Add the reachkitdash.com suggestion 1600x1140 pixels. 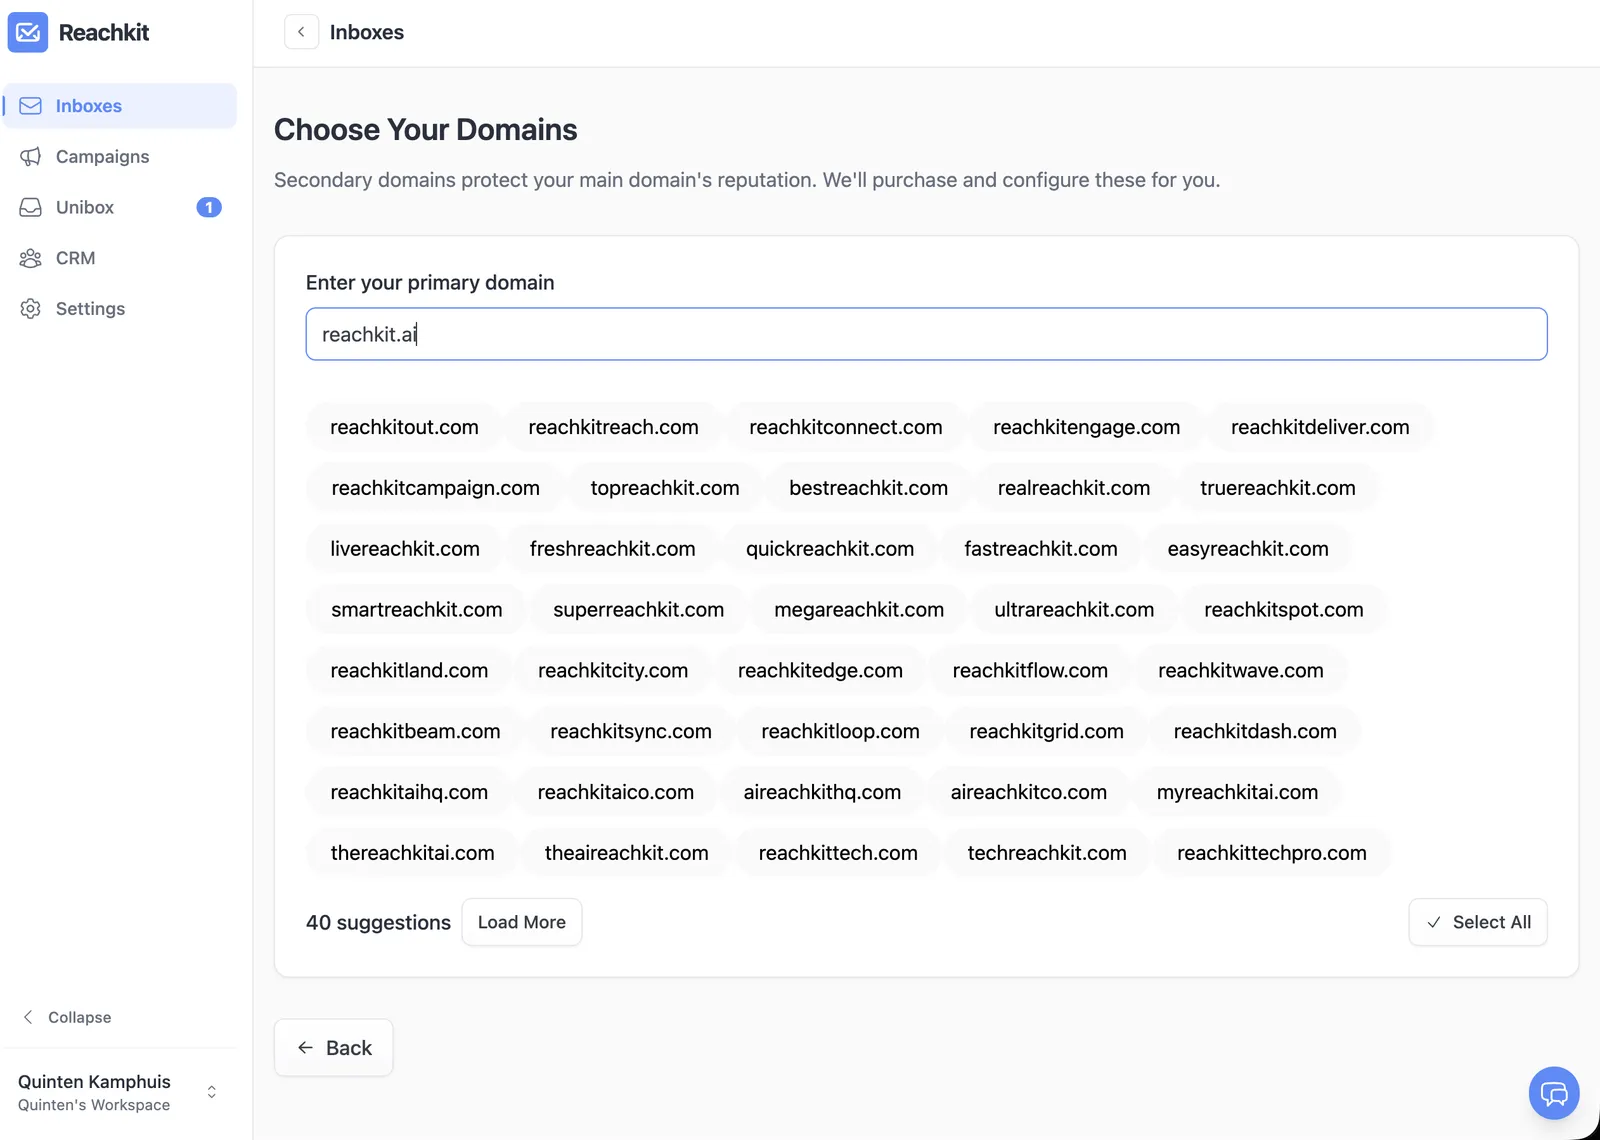[1255, 732]
